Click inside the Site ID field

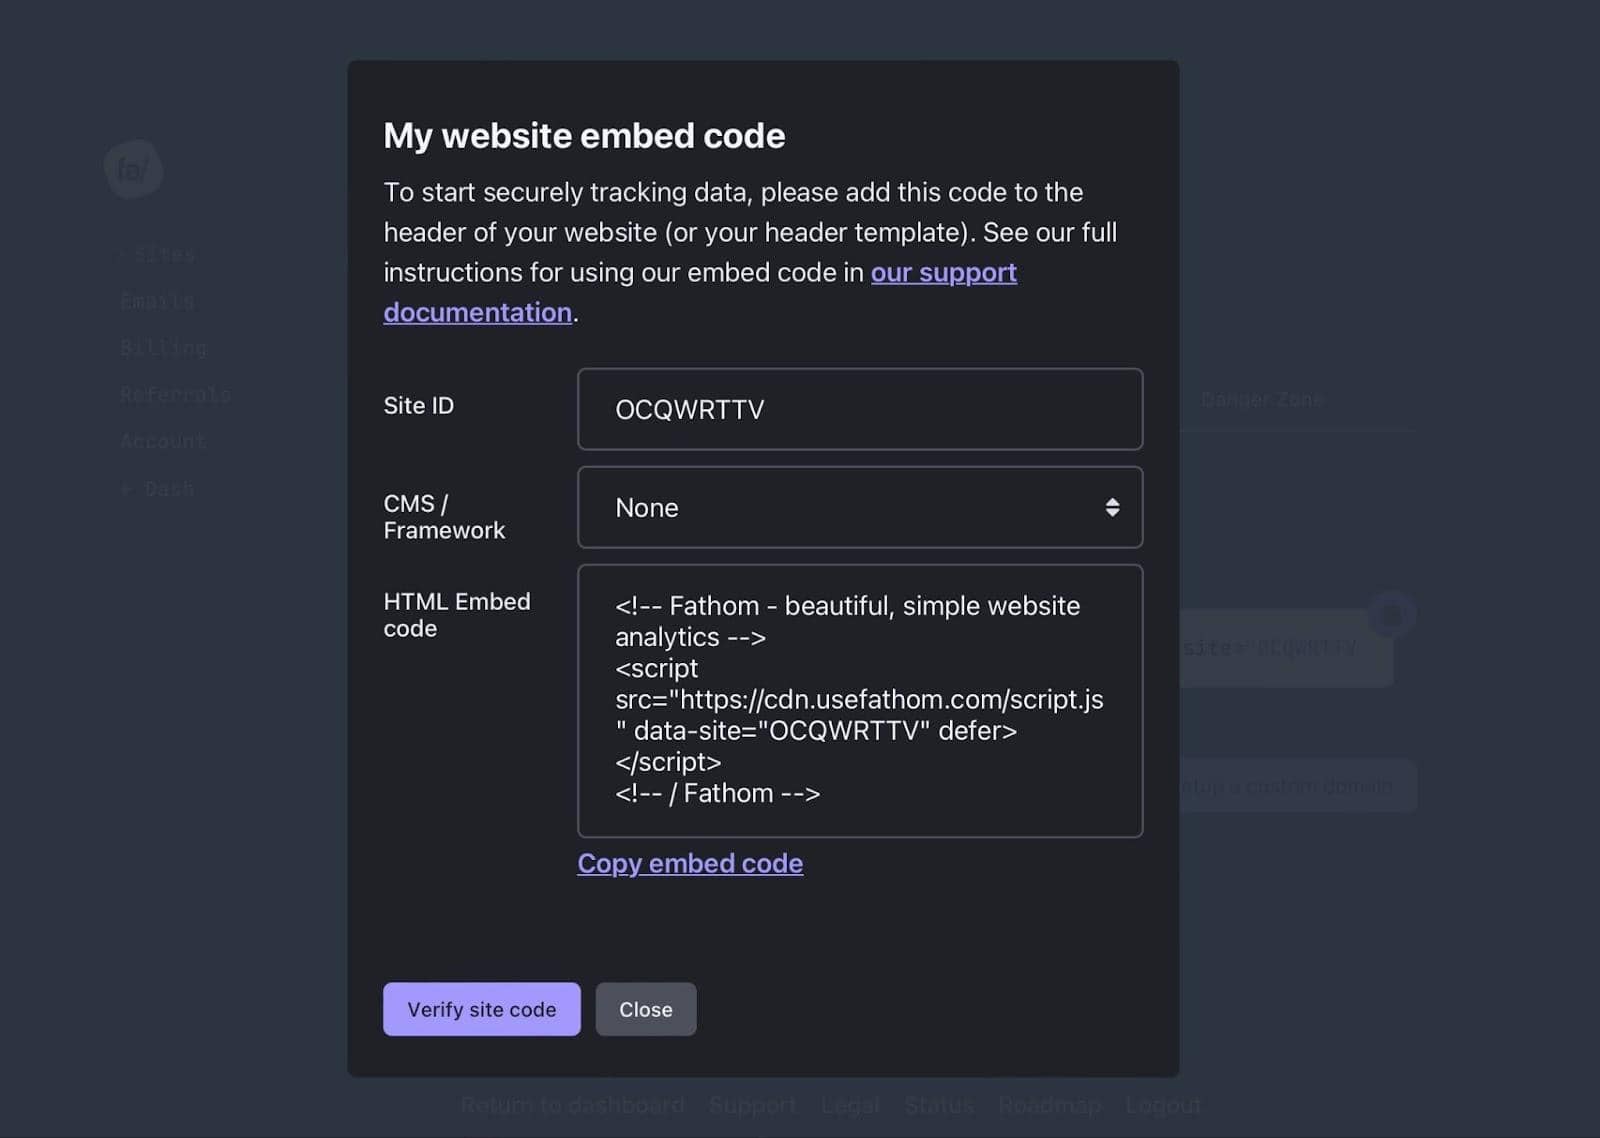pos(859,410)
